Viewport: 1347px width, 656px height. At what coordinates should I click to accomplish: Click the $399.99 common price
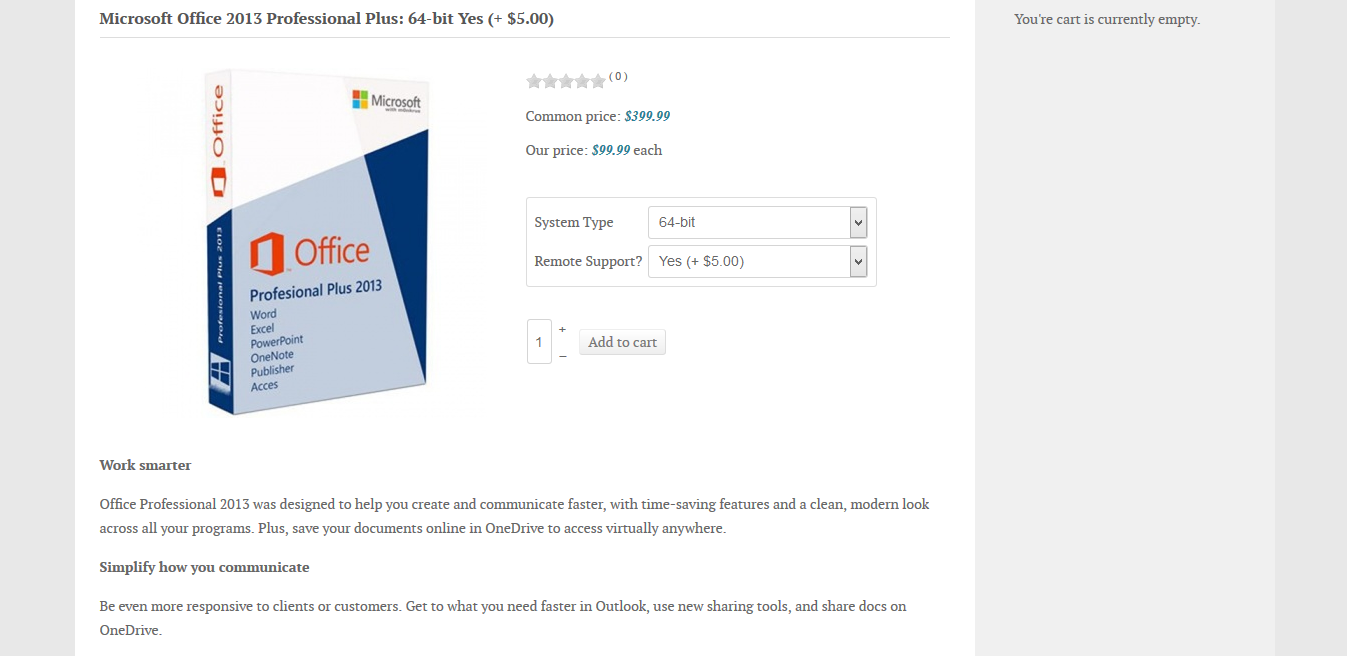(647, 116)
